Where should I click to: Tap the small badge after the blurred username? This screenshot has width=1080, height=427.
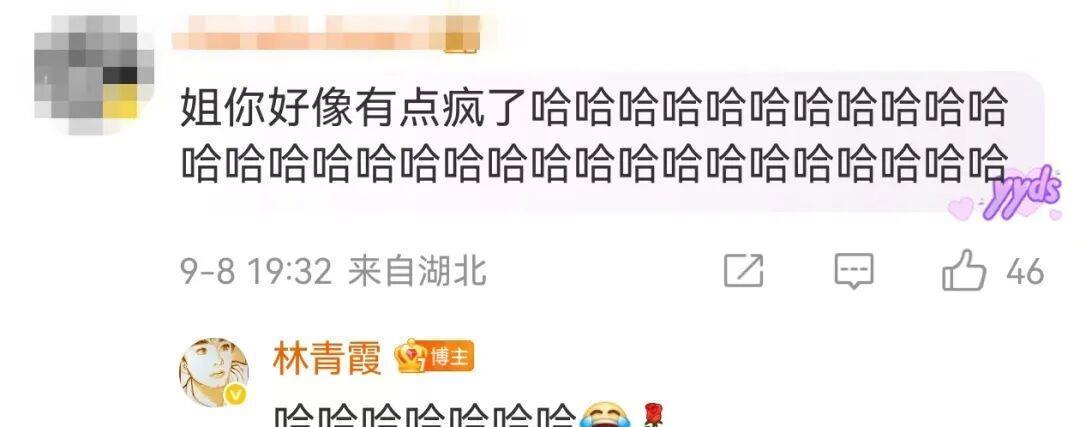(462, 34)
